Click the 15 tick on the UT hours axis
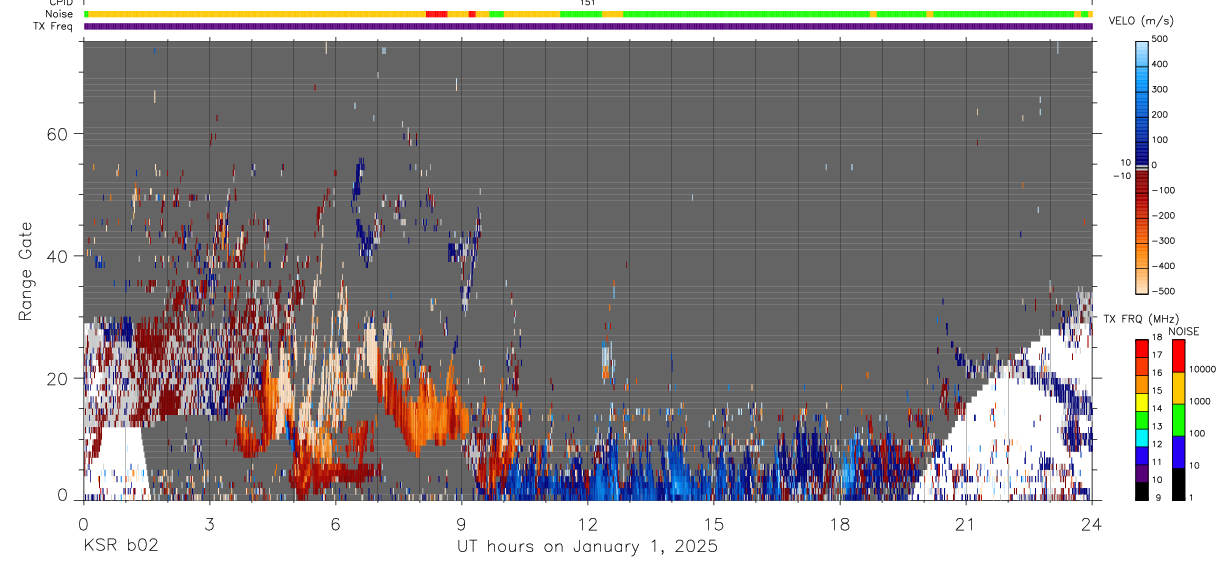 click(713, 523)
